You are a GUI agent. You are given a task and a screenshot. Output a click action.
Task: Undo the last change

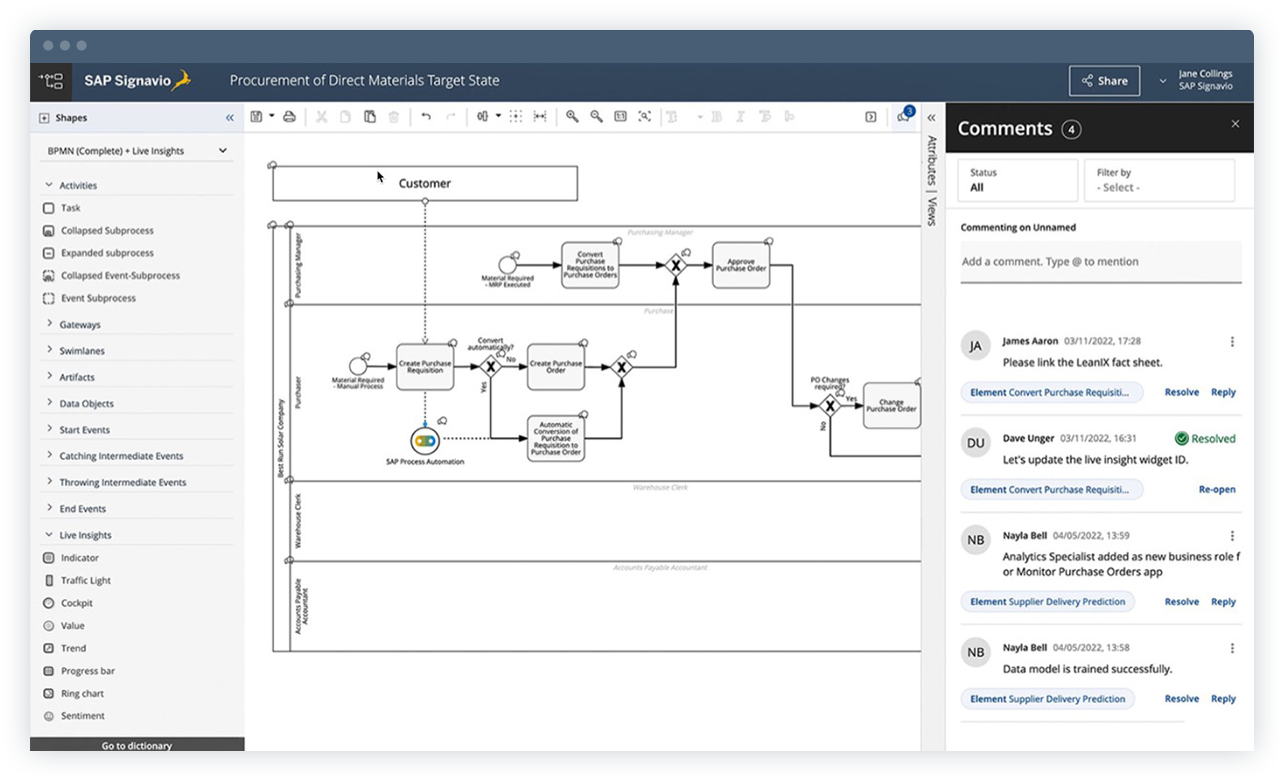[x=424, y=117]
